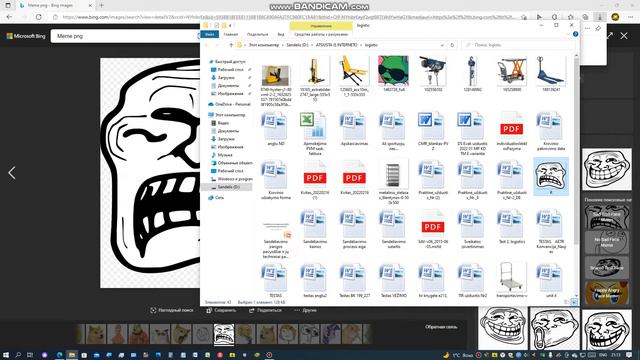Open the yellow forklift image file
Image resolution: width=640 pixels, height=360 pixels.
click(276, 75)
